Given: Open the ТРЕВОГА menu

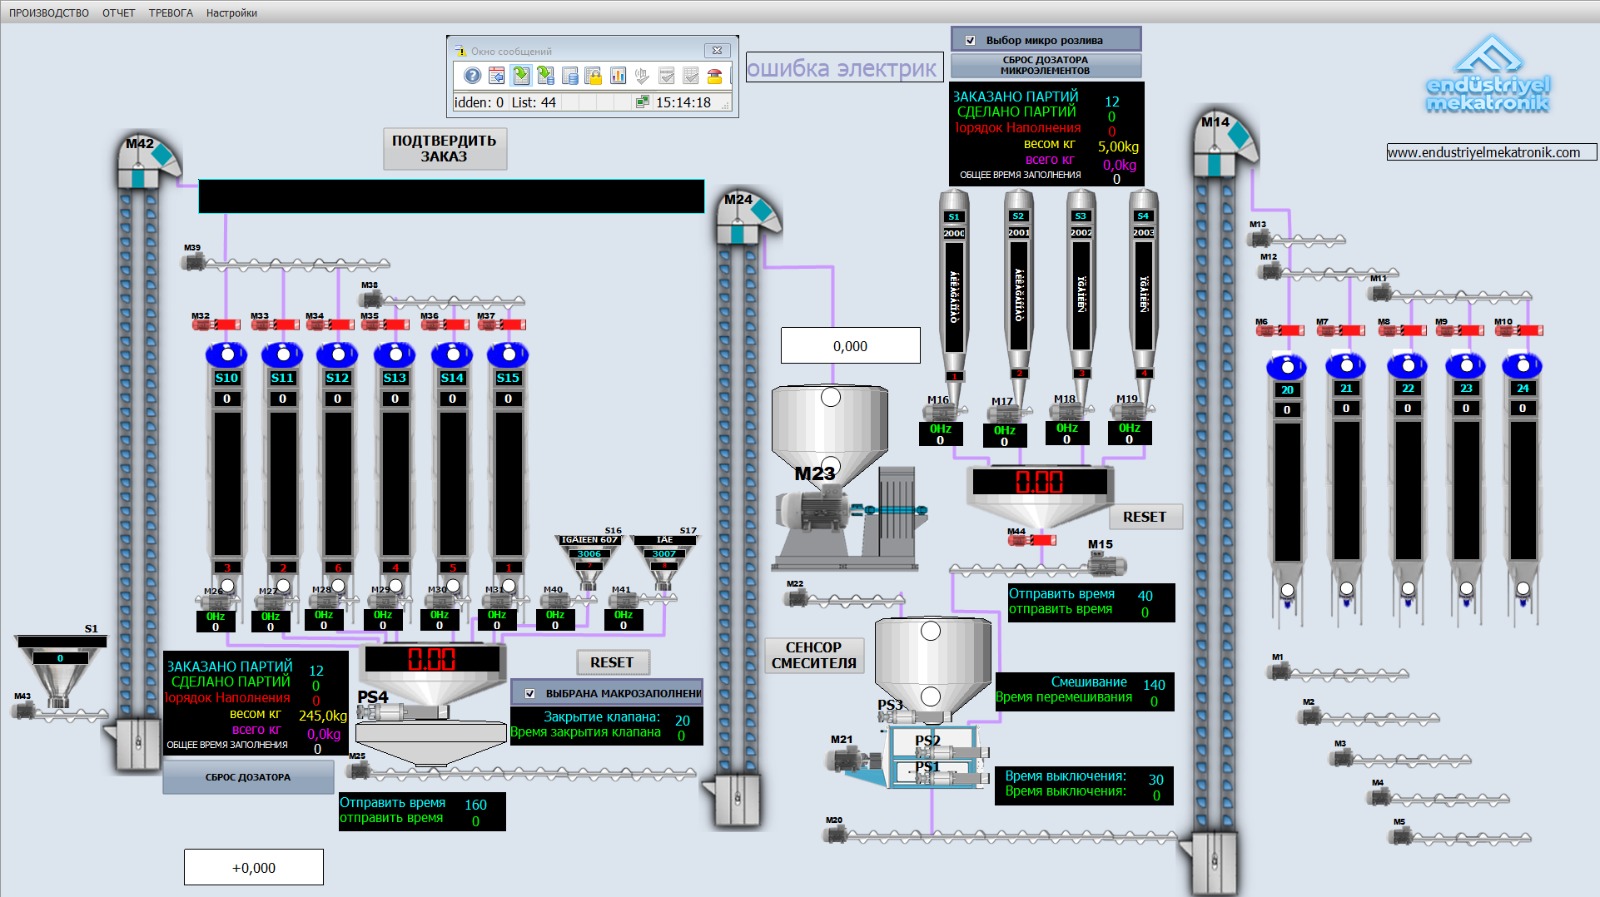Looking at the screenshot, I should pyautogui.click(x=171, y=13).
